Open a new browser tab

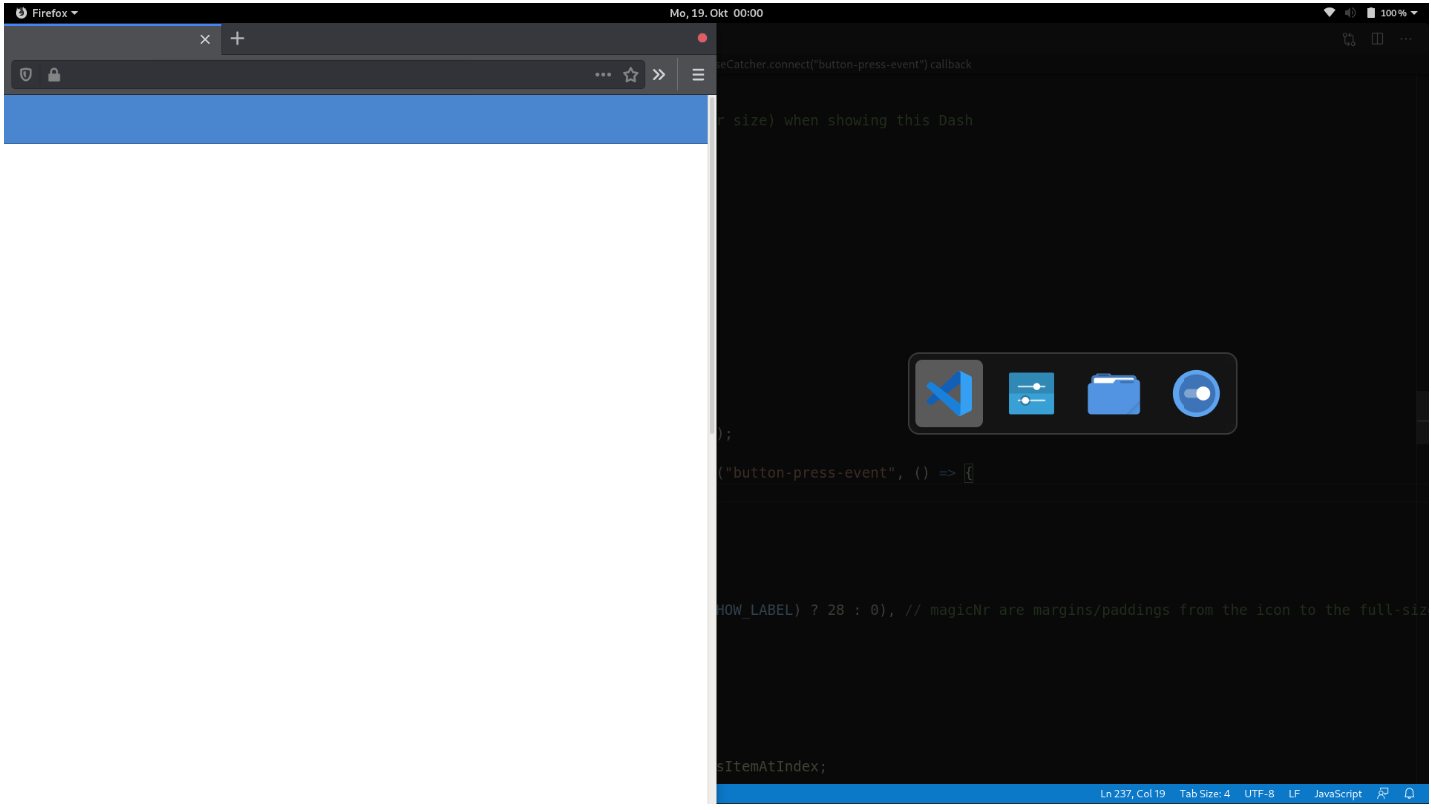237,38
